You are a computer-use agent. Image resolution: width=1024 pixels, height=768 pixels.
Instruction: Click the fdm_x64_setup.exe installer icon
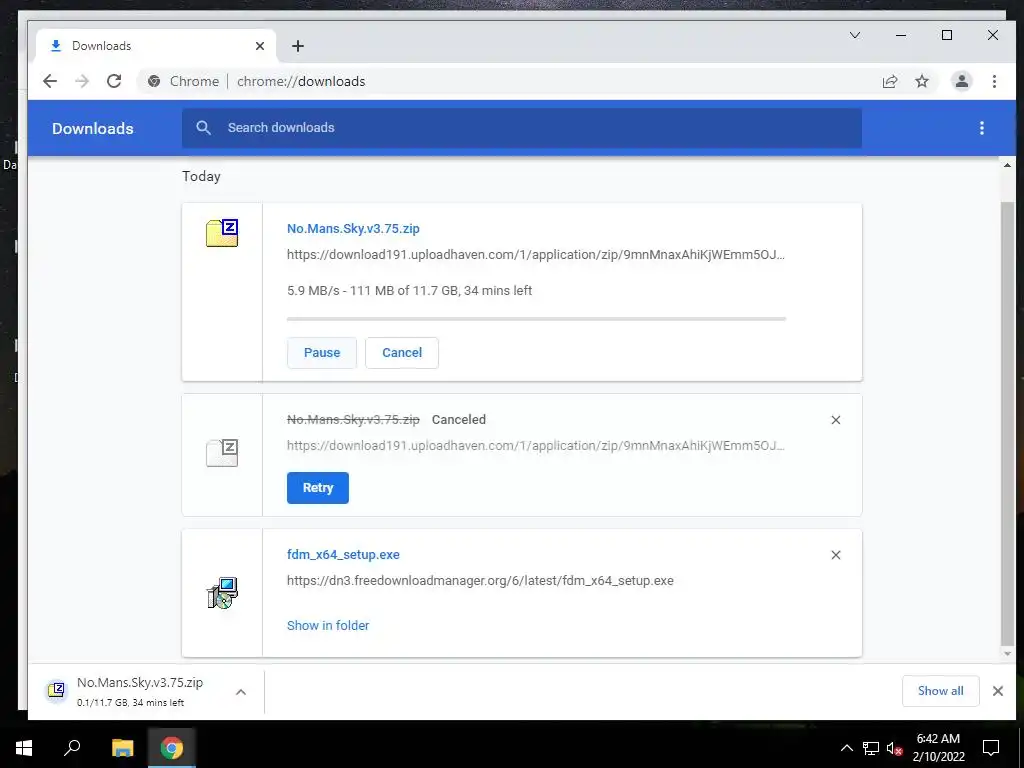(x=222, y=593)
